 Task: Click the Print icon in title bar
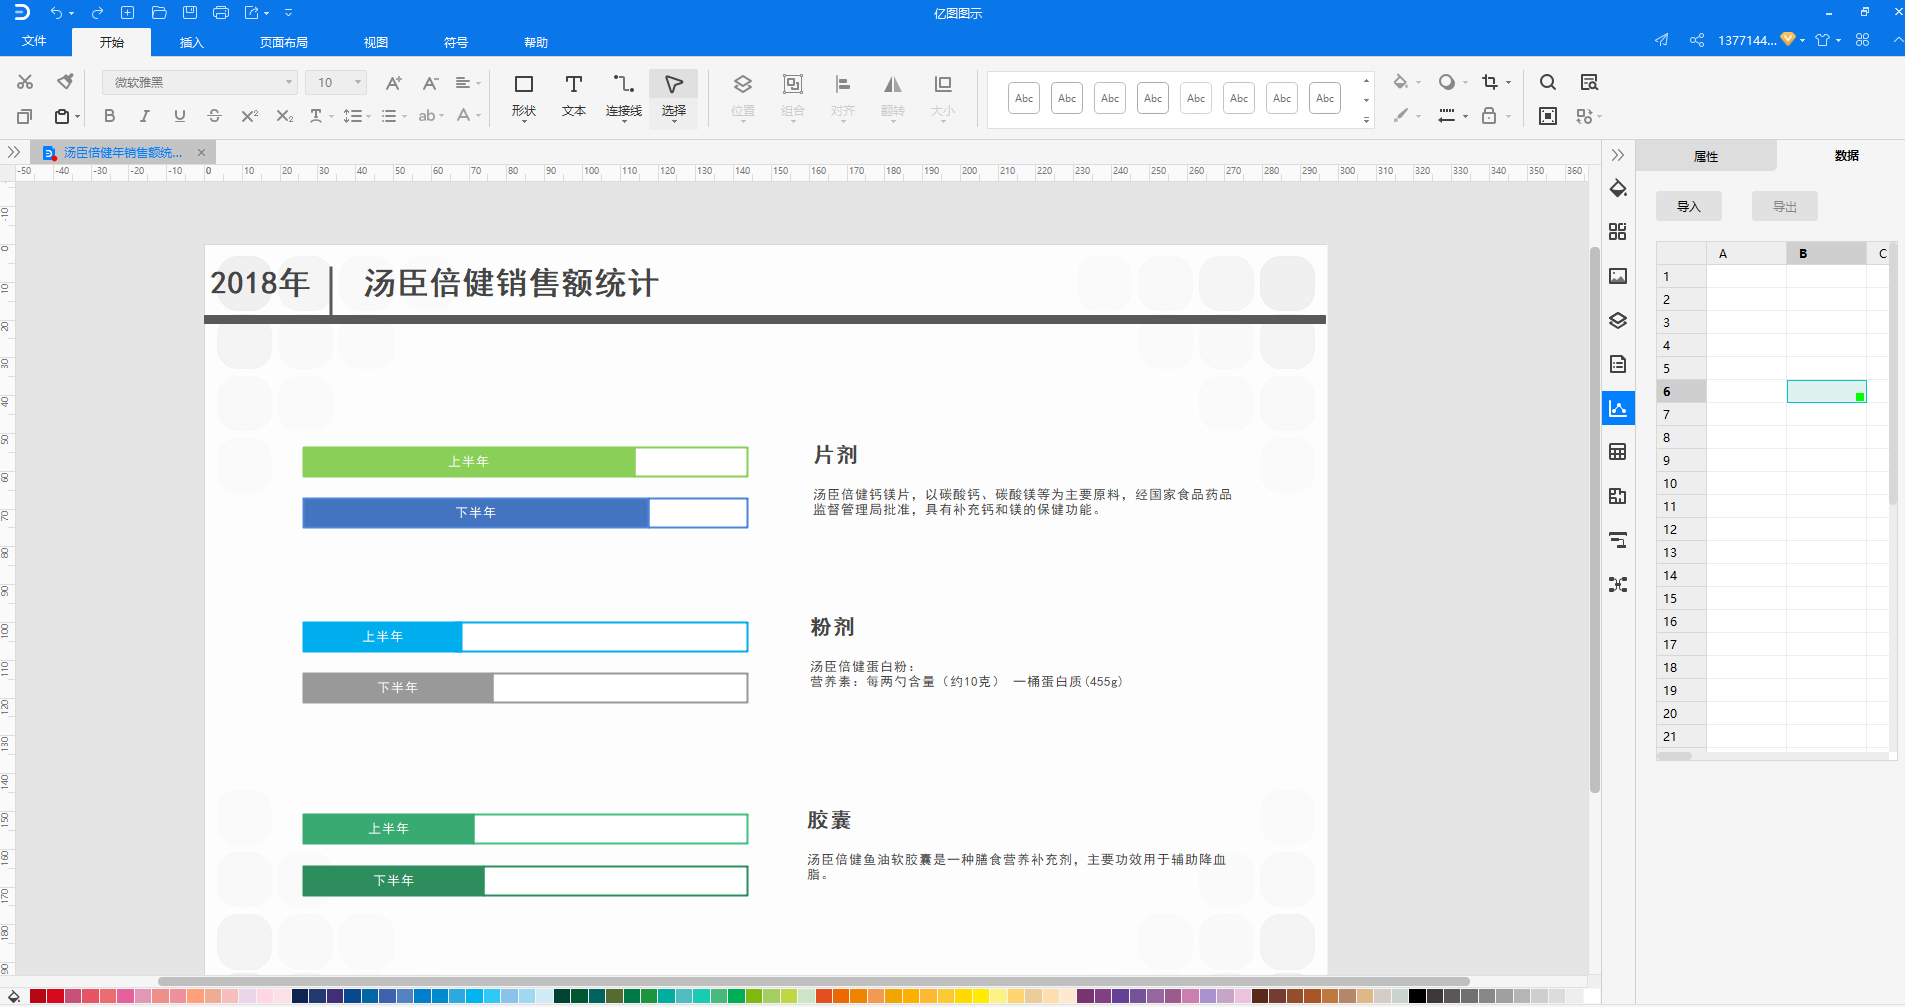221,13
